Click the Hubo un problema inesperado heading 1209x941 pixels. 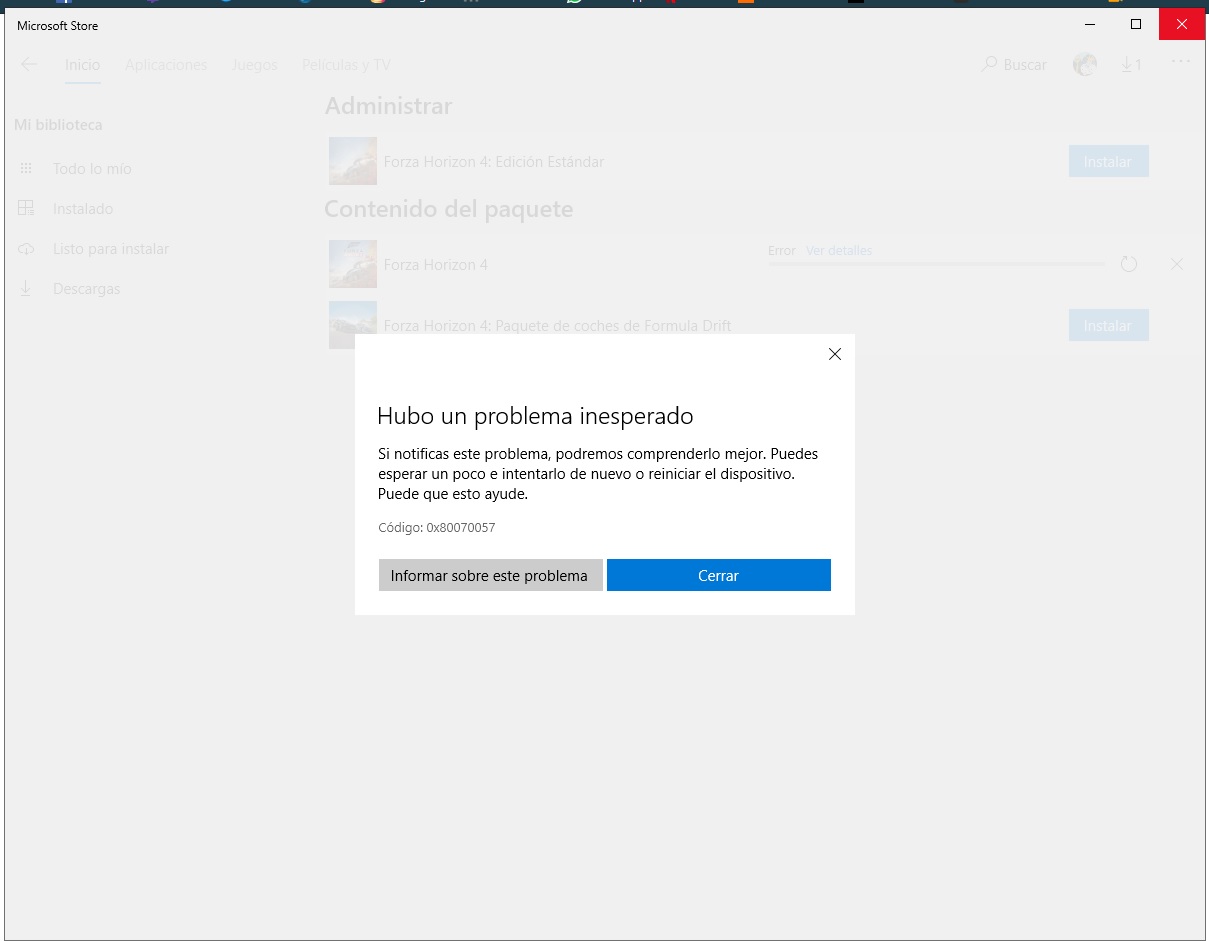click(x=535, y=416)
